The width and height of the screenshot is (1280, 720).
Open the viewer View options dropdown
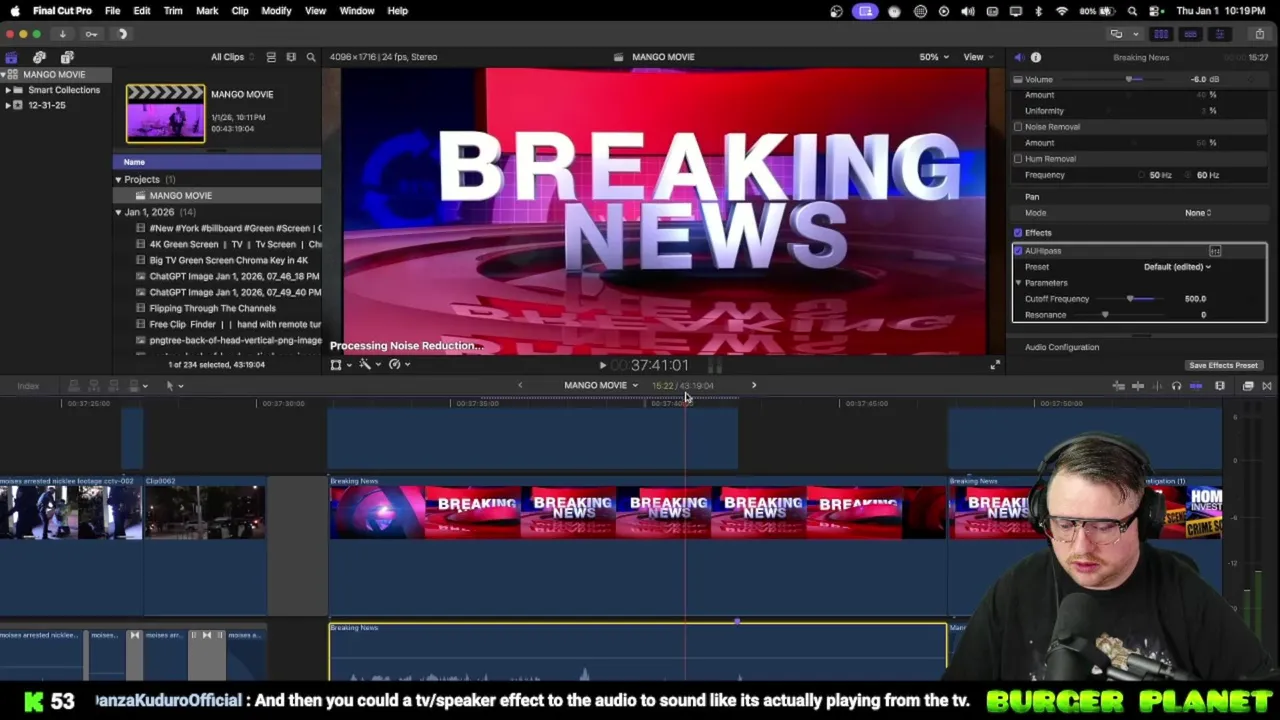pos(977,57)
